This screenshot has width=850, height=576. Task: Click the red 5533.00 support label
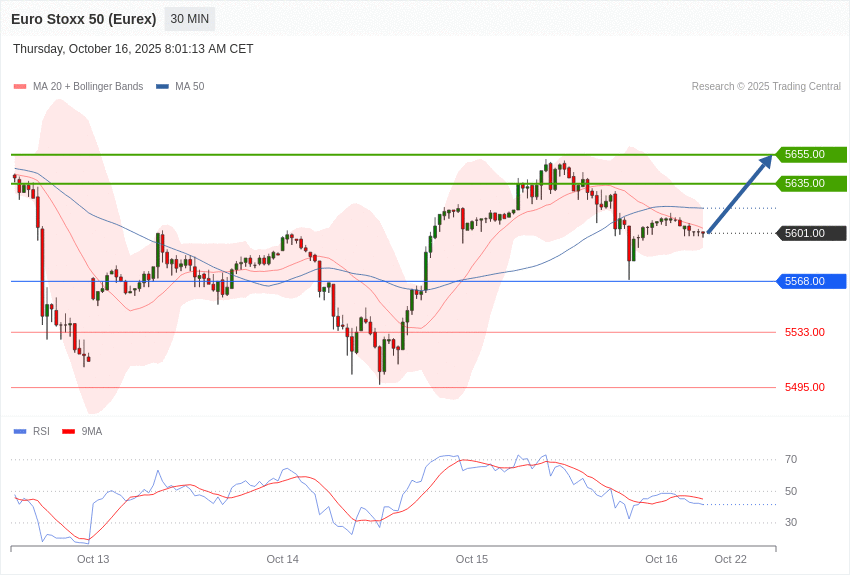pyautogui.click(x=804, y=332)
